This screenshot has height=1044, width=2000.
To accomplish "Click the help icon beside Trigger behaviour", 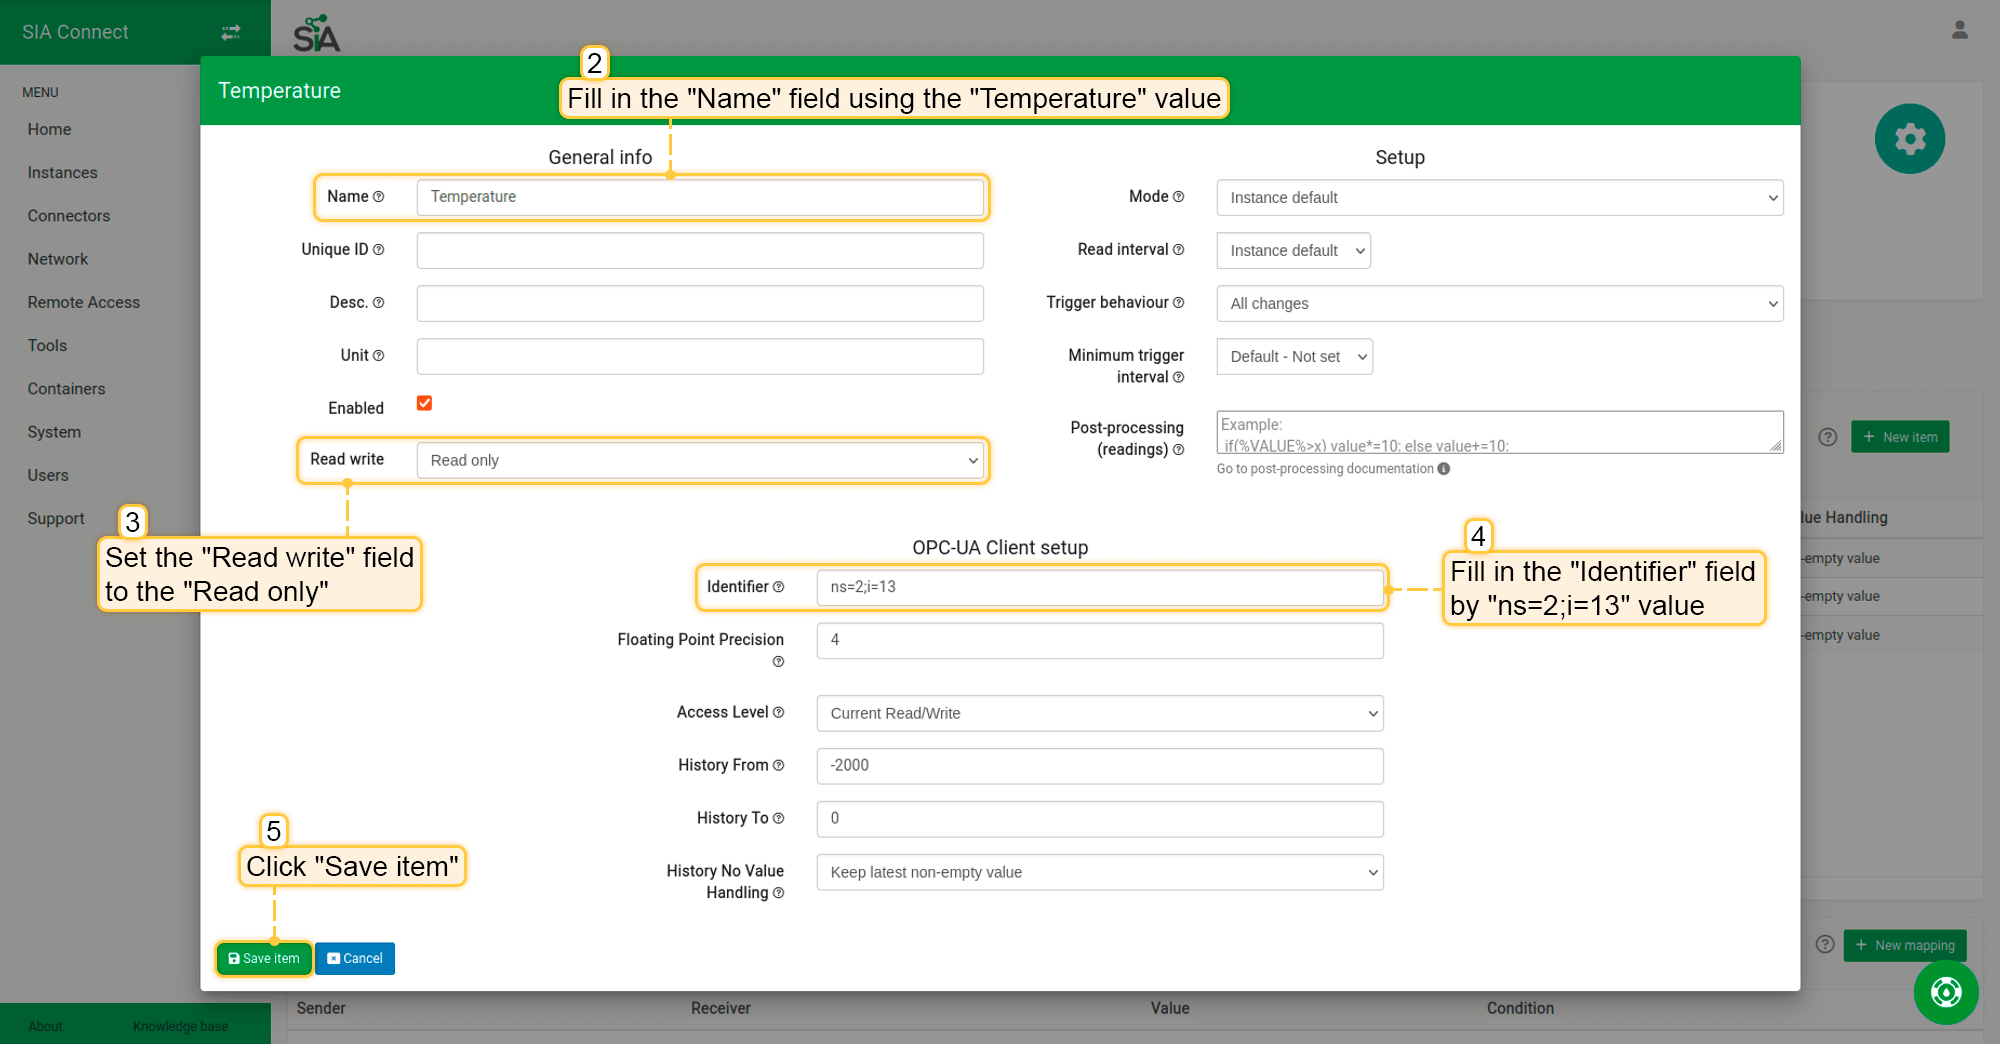I will 1178,303.
